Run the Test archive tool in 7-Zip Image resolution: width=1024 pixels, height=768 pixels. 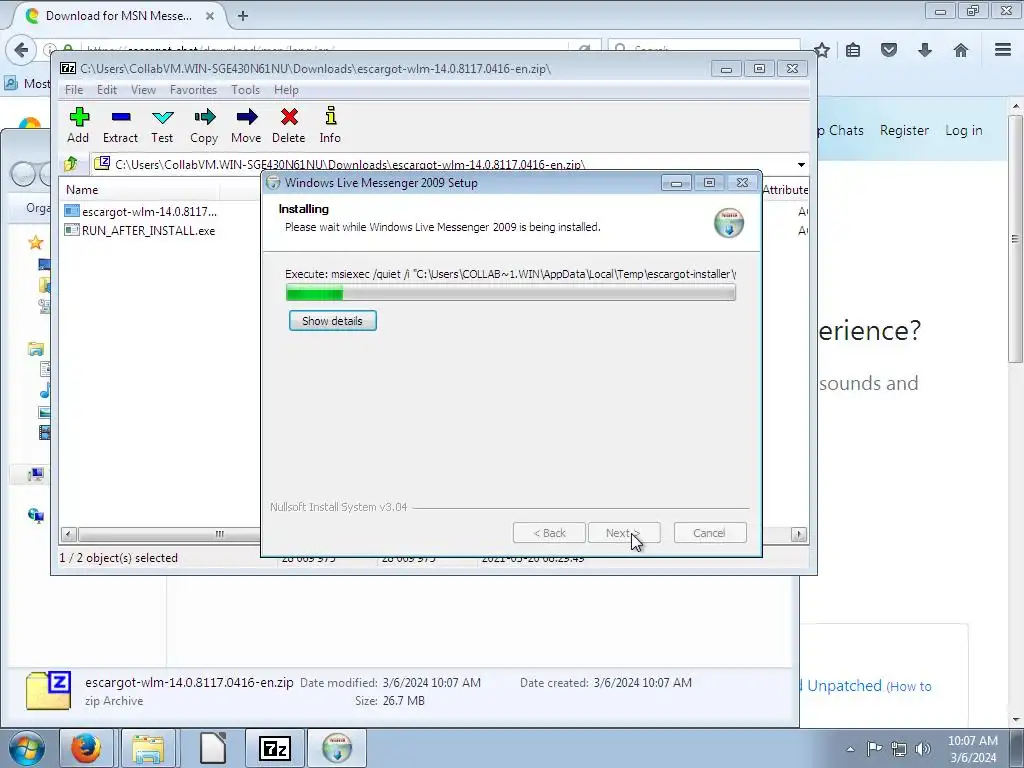(163, 125)
